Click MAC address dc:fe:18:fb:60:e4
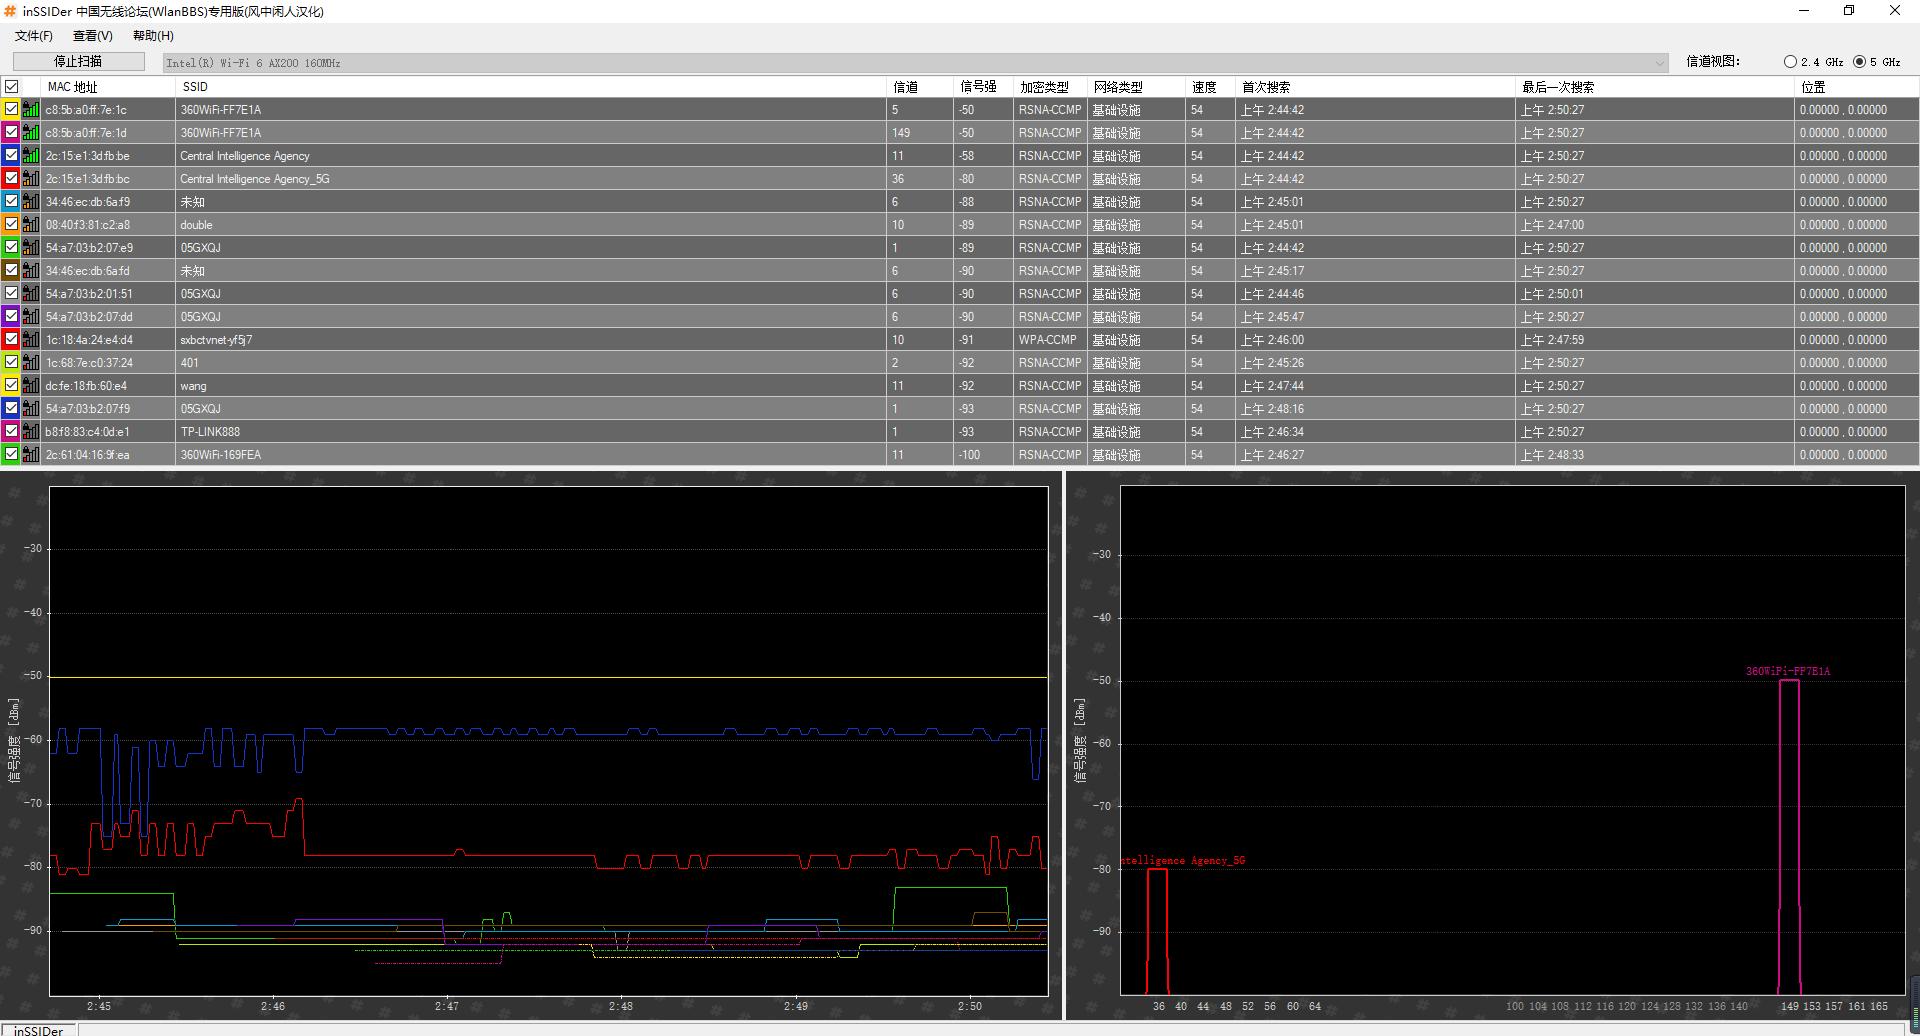Screen dimensions: 1920x1036 coord(86,386)
